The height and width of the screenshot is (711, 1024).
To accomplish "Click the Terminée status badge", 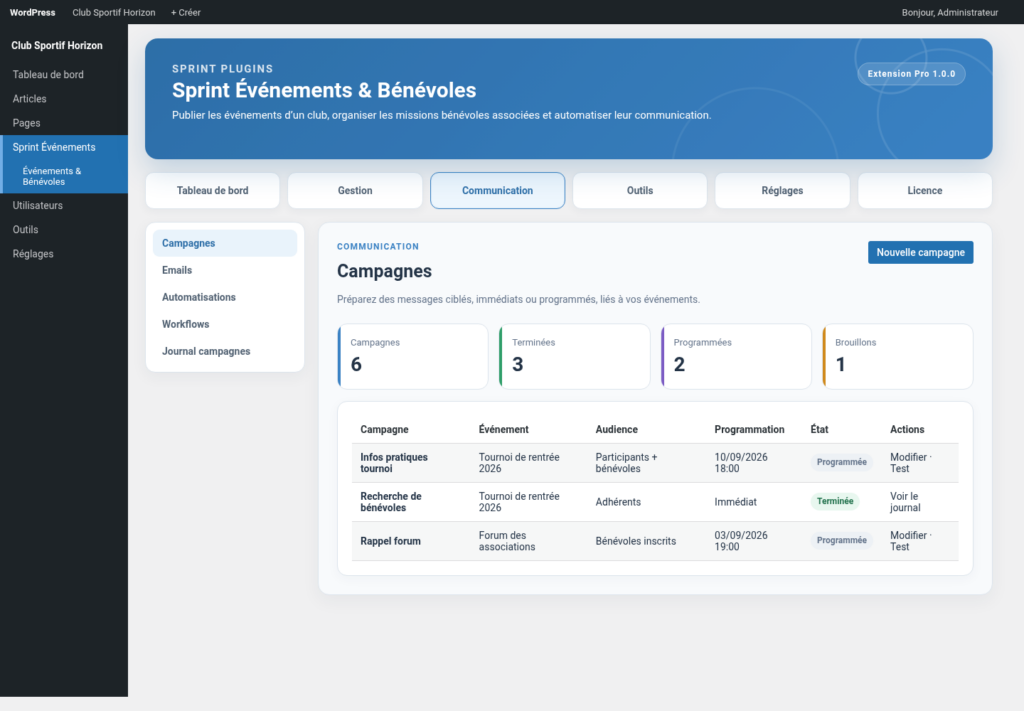I will click(835, 501).
